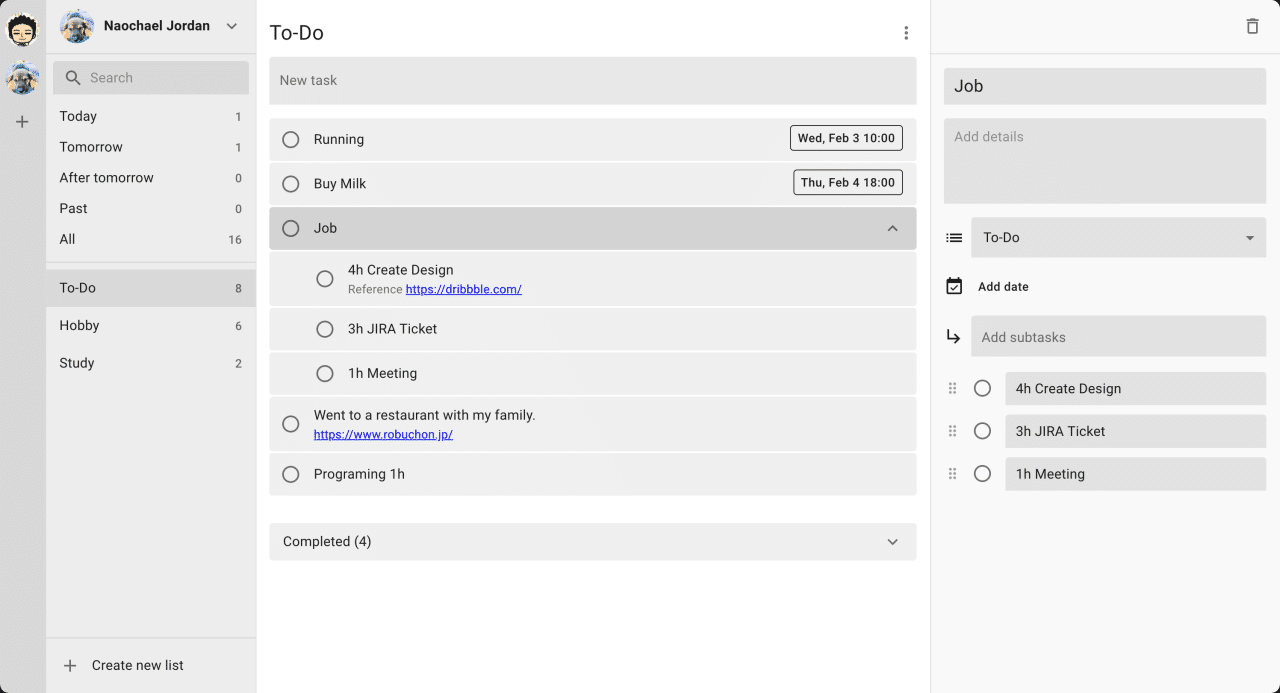1280x693 pixels.
Task: Mark Programing 1h task as complete
Action: pyautogui.click(x=291, y=474)
